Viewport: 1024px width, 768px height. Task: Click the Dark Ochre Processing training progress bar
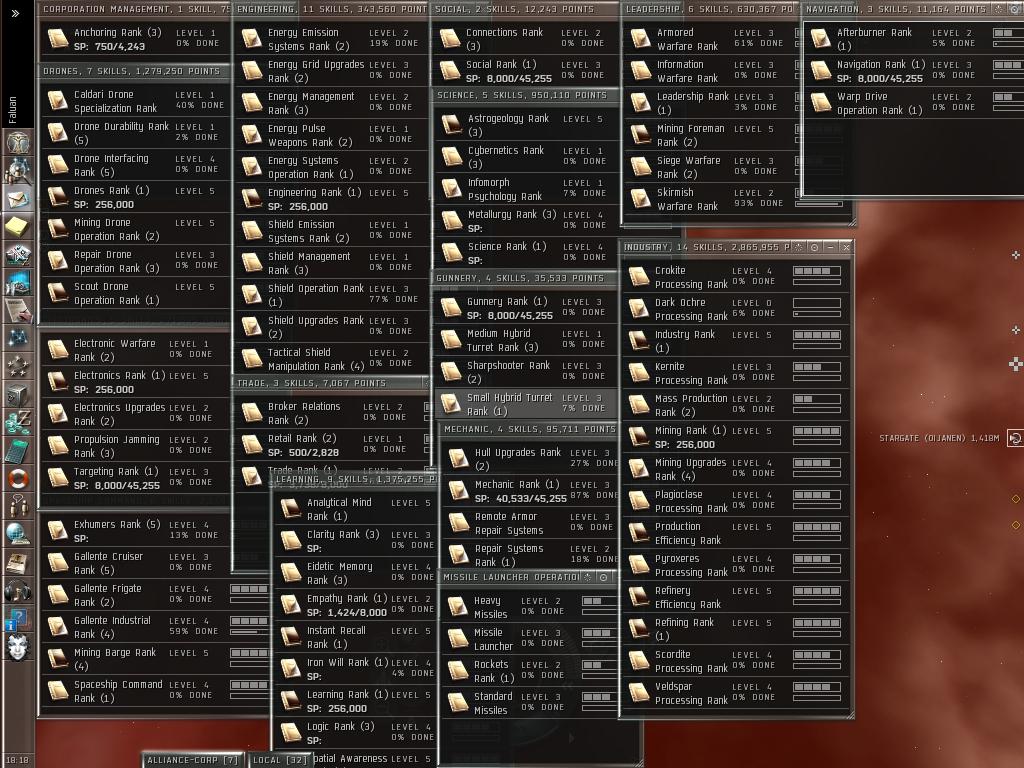[816, 314]
